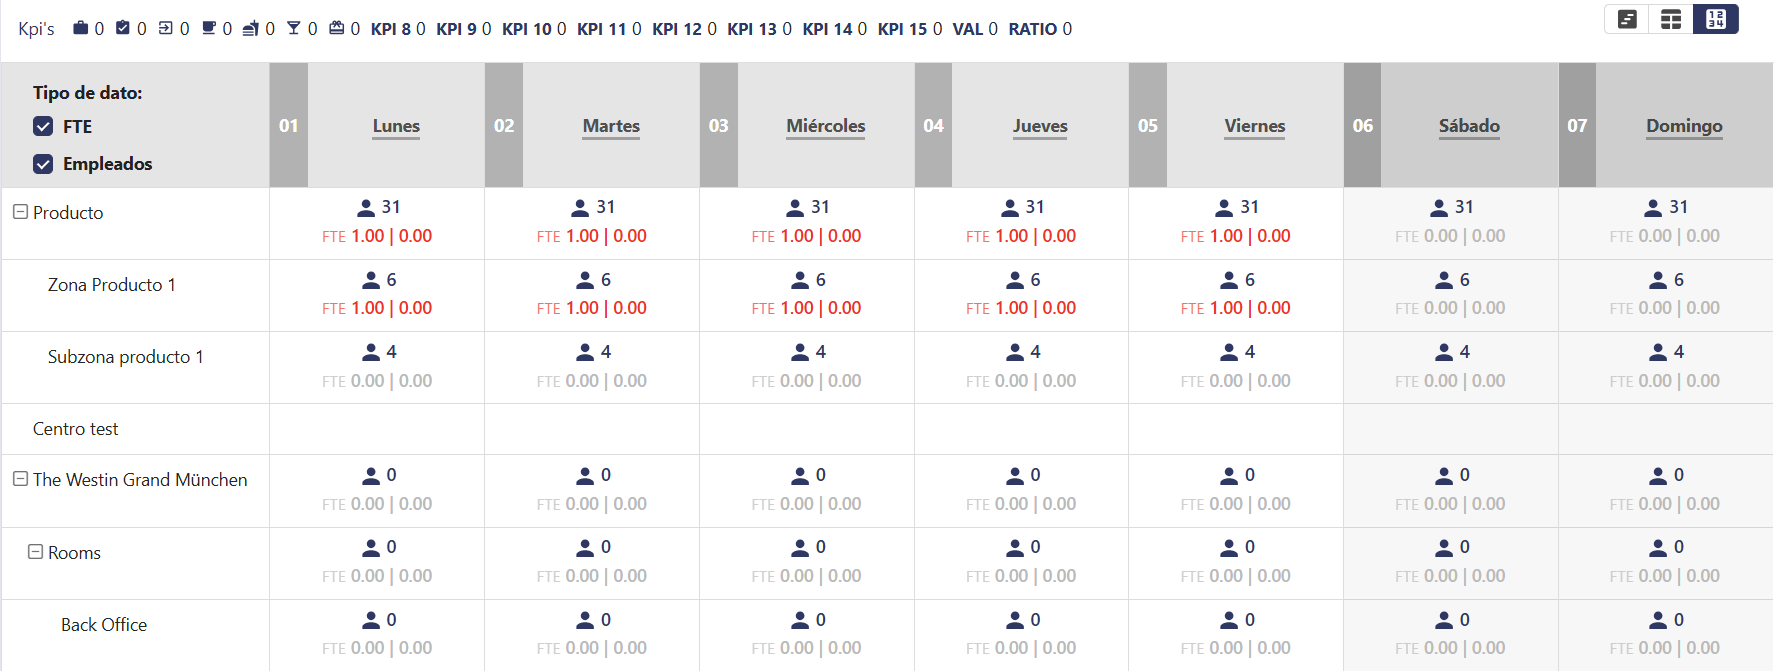The height and width of the screenshot is (671, 1774).
Task: Open the Lunes day column header
Action: pos(396,126)
